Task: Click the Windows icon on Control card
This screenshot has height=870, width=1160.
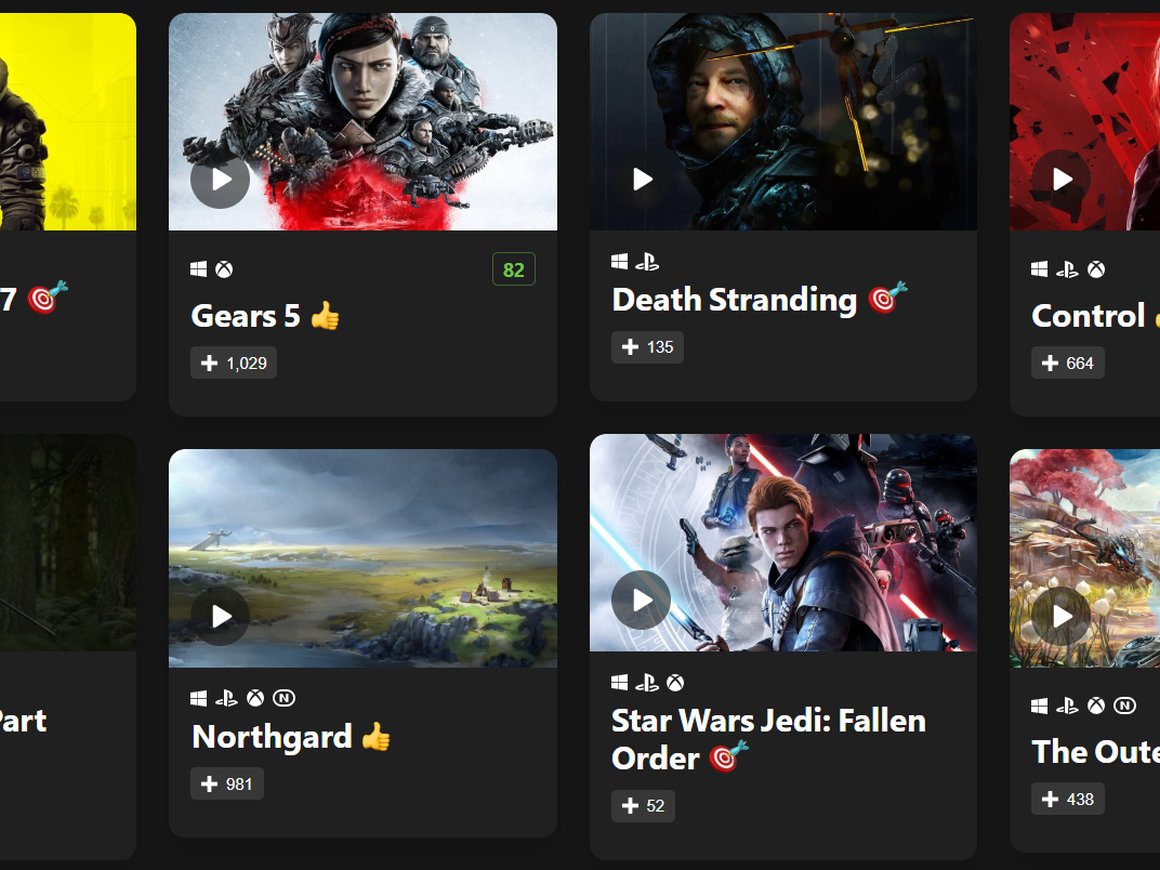Action: [1039, 269]
